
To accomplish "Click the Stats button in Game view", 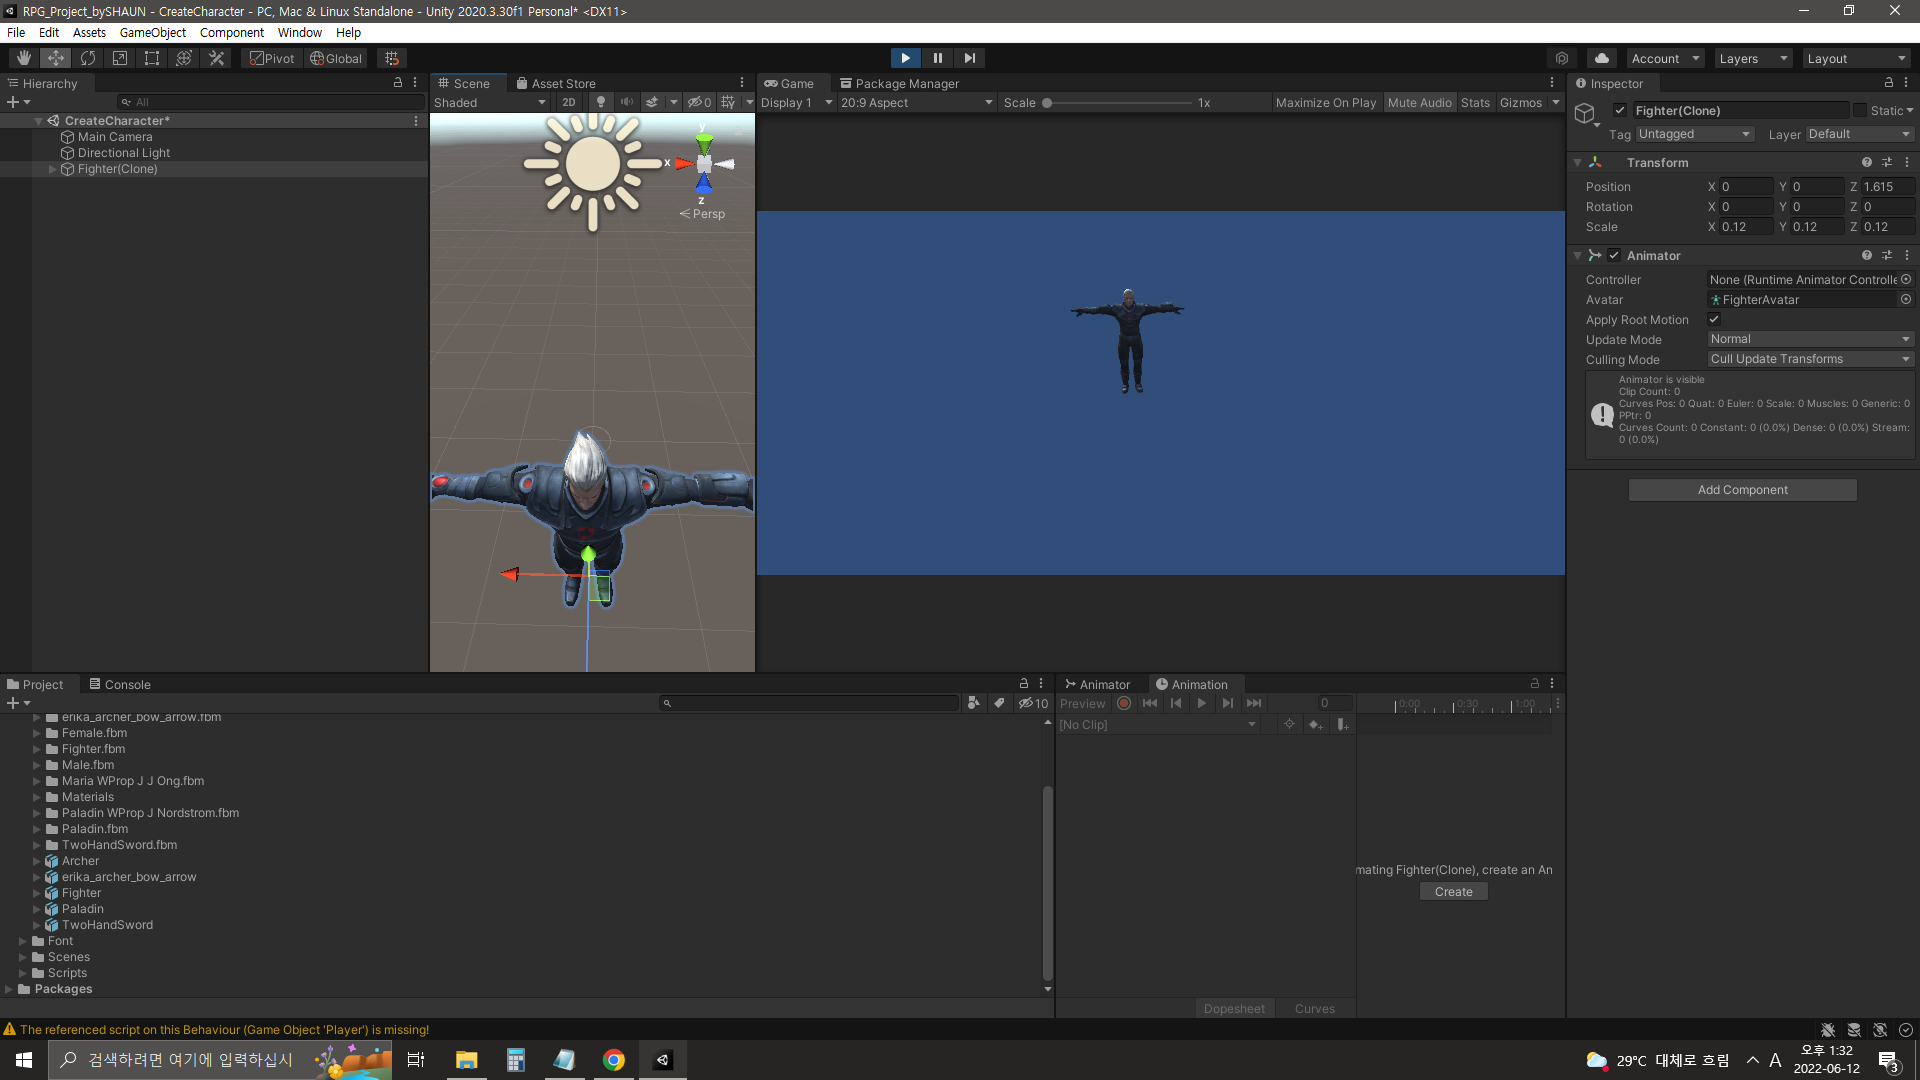I will (1475, 102).
